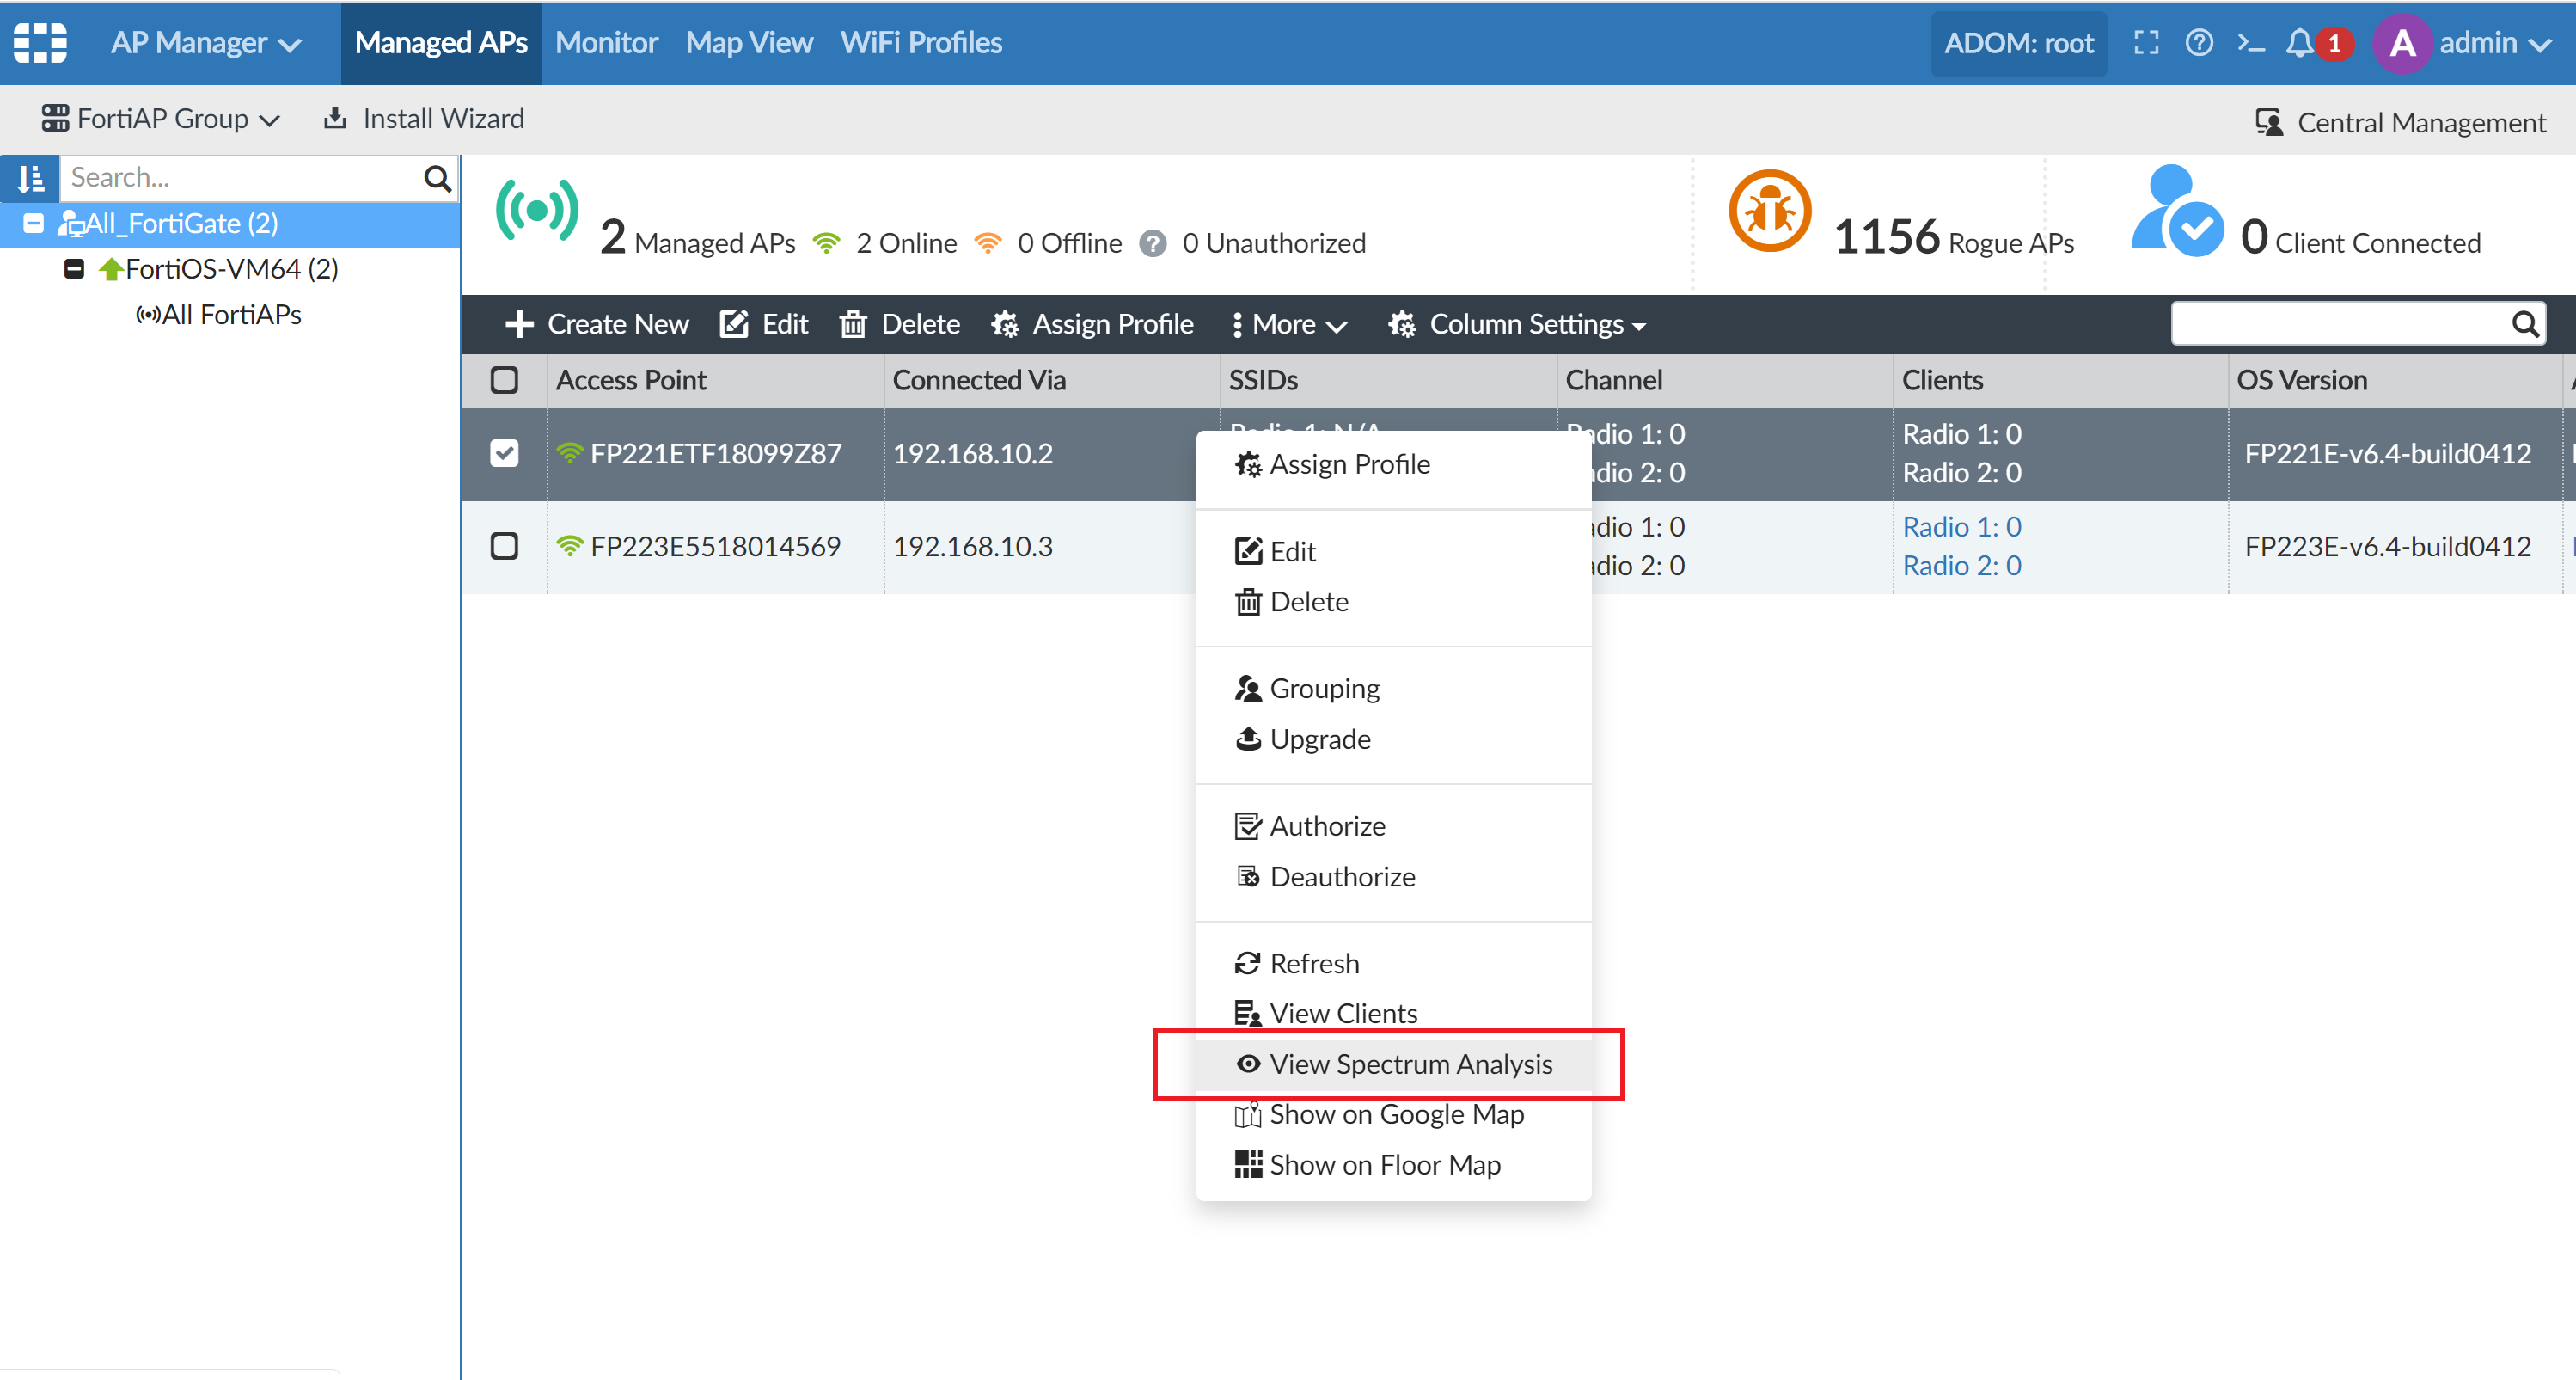Click the sidebar sort order icon

pyautogui.click(x=31, y=178)
